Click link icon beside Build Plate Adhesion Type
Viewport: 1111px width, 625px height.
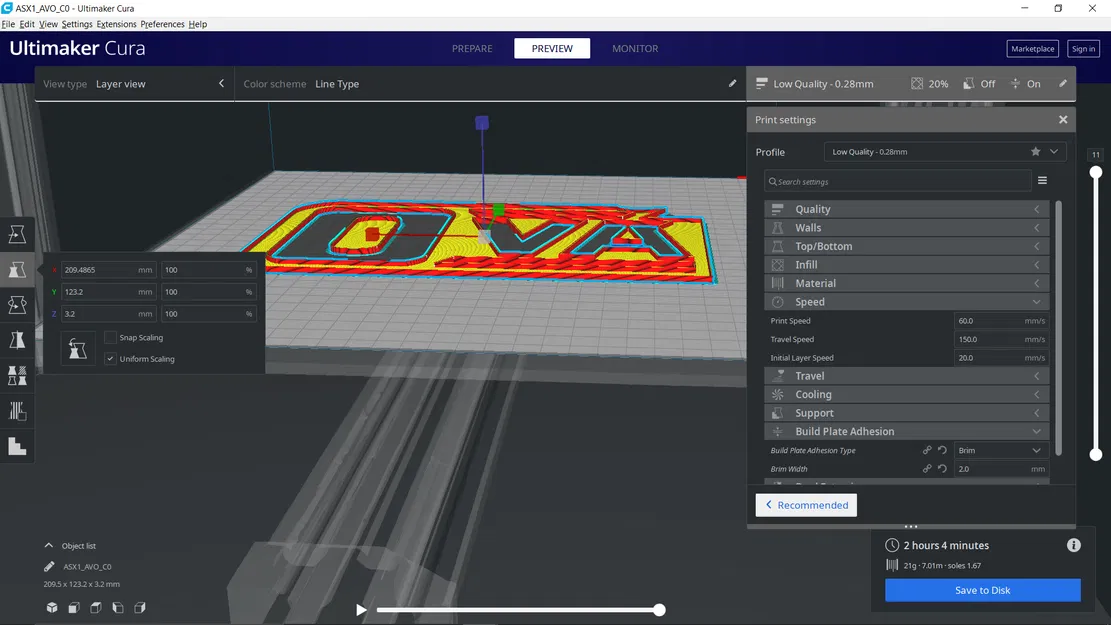pyautogui.click(x=927, y=450)
